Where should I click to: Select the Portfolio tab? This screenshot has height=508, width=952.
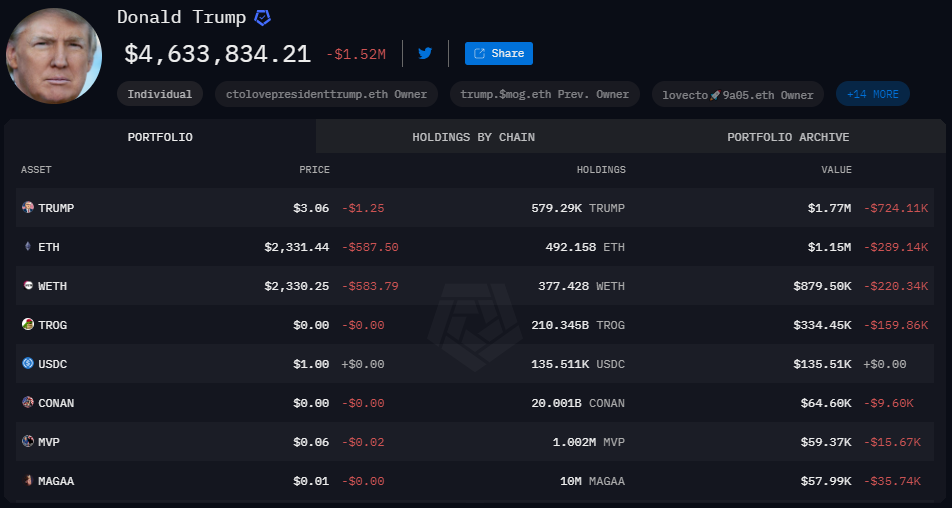coord(160,137)
